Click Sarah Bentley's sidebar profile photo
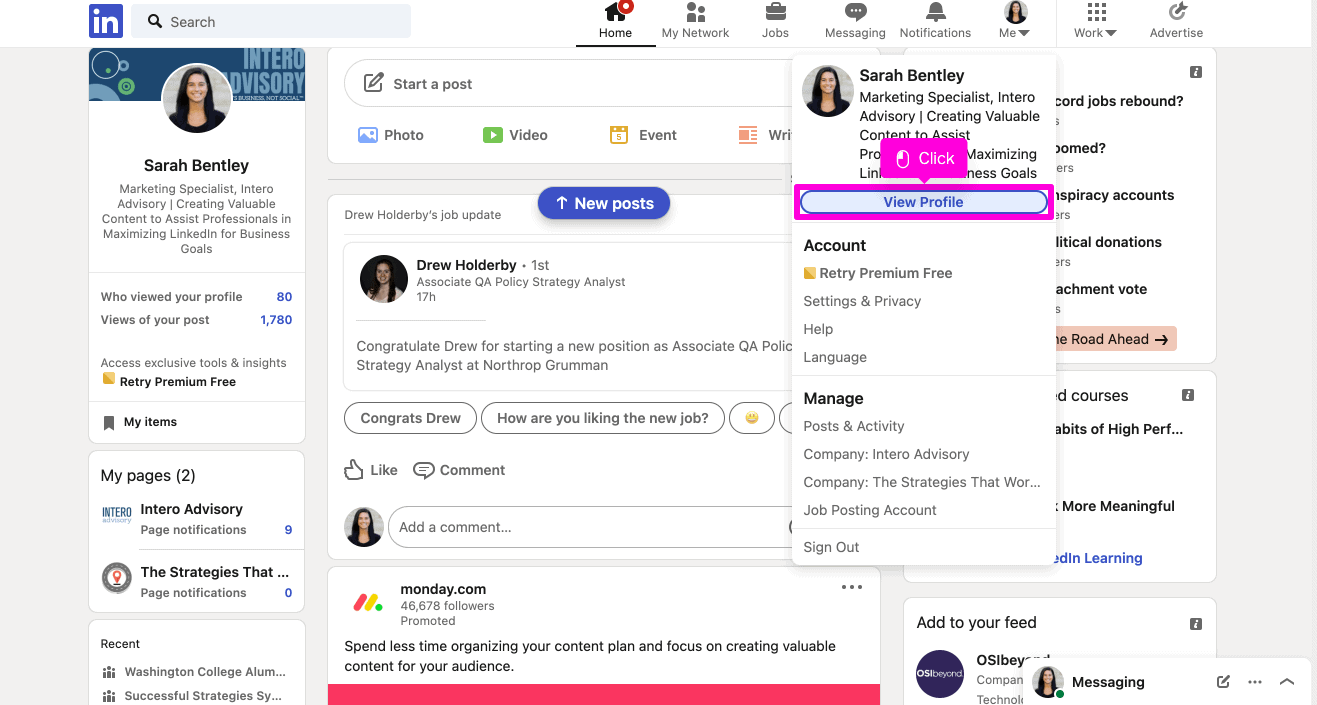This screenshot has width=1317, height=705. pos(197,98)
